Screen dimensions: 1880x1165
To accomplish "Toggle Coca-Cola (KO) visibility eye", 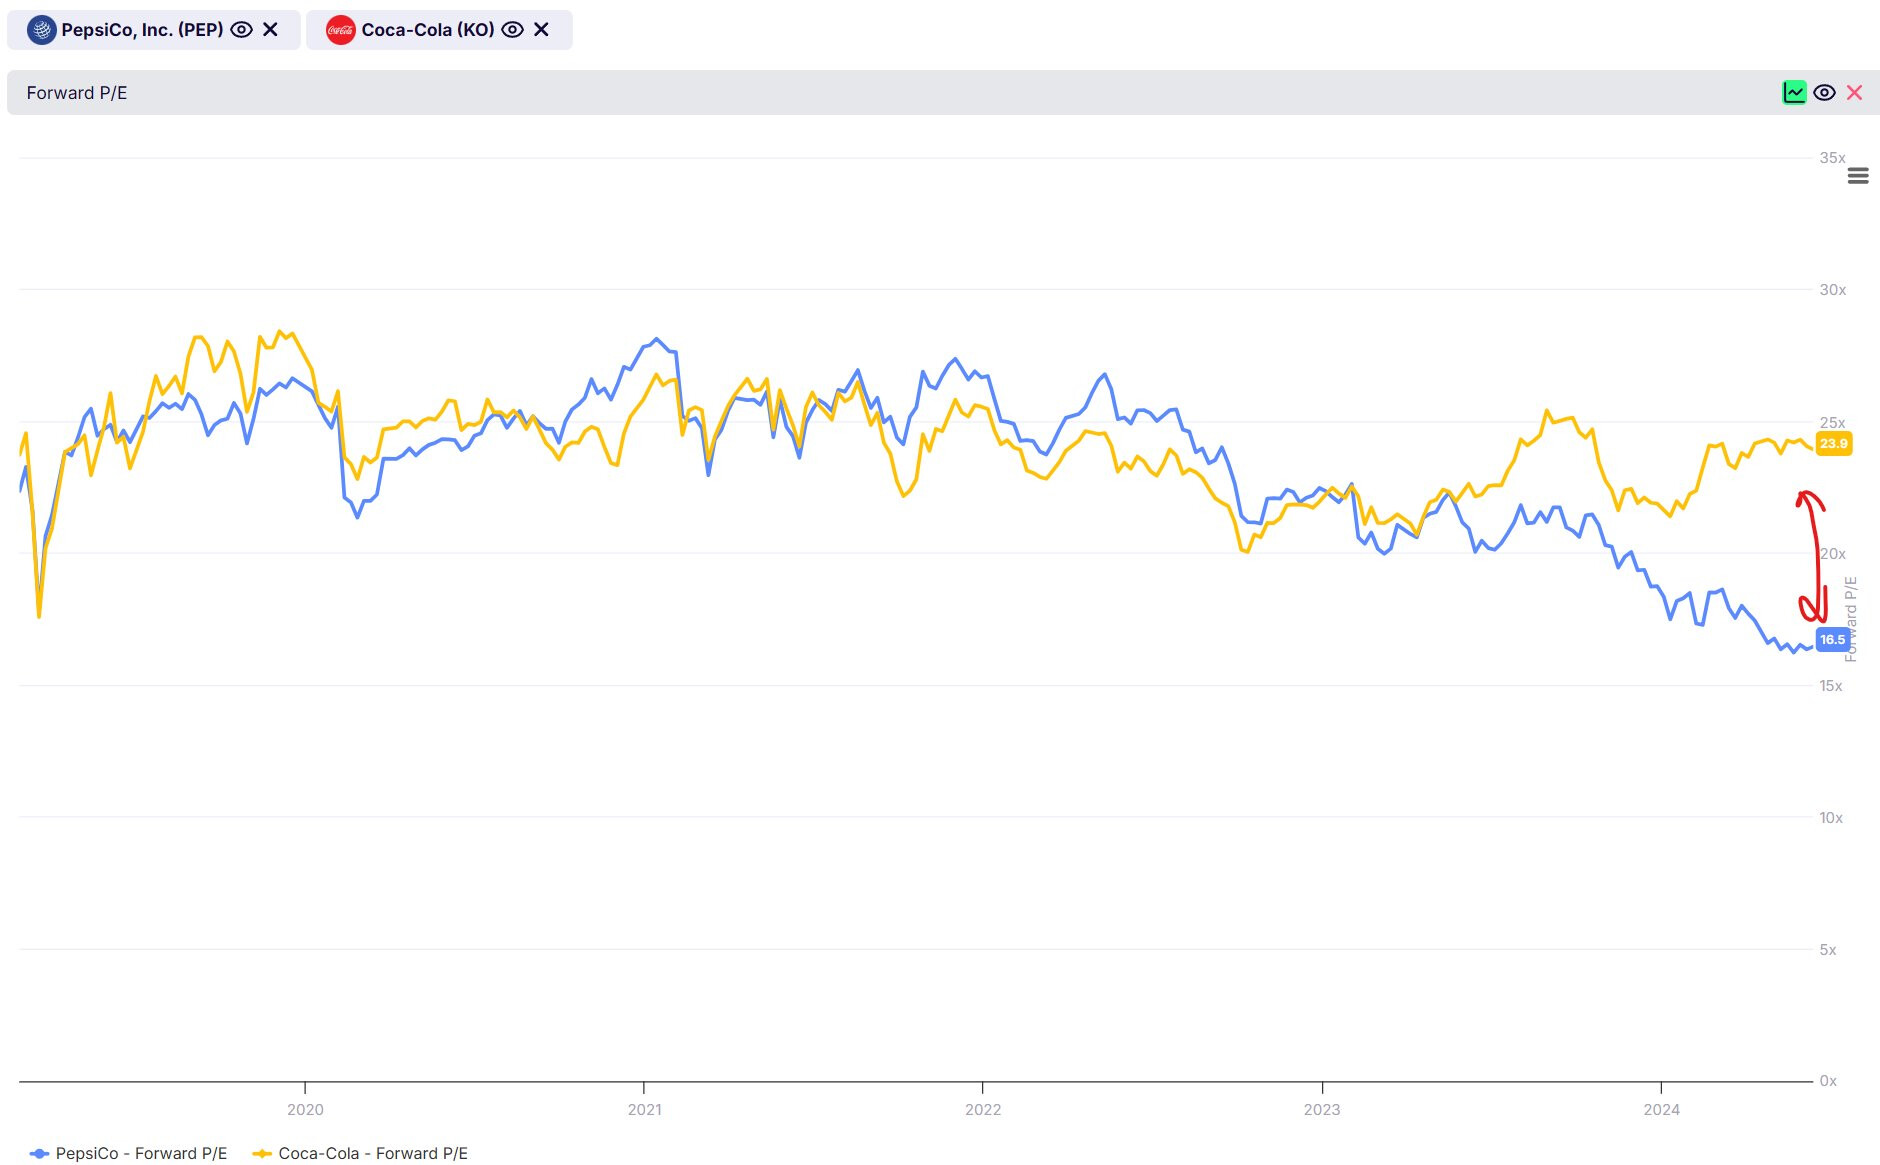I will pos(512,30).
